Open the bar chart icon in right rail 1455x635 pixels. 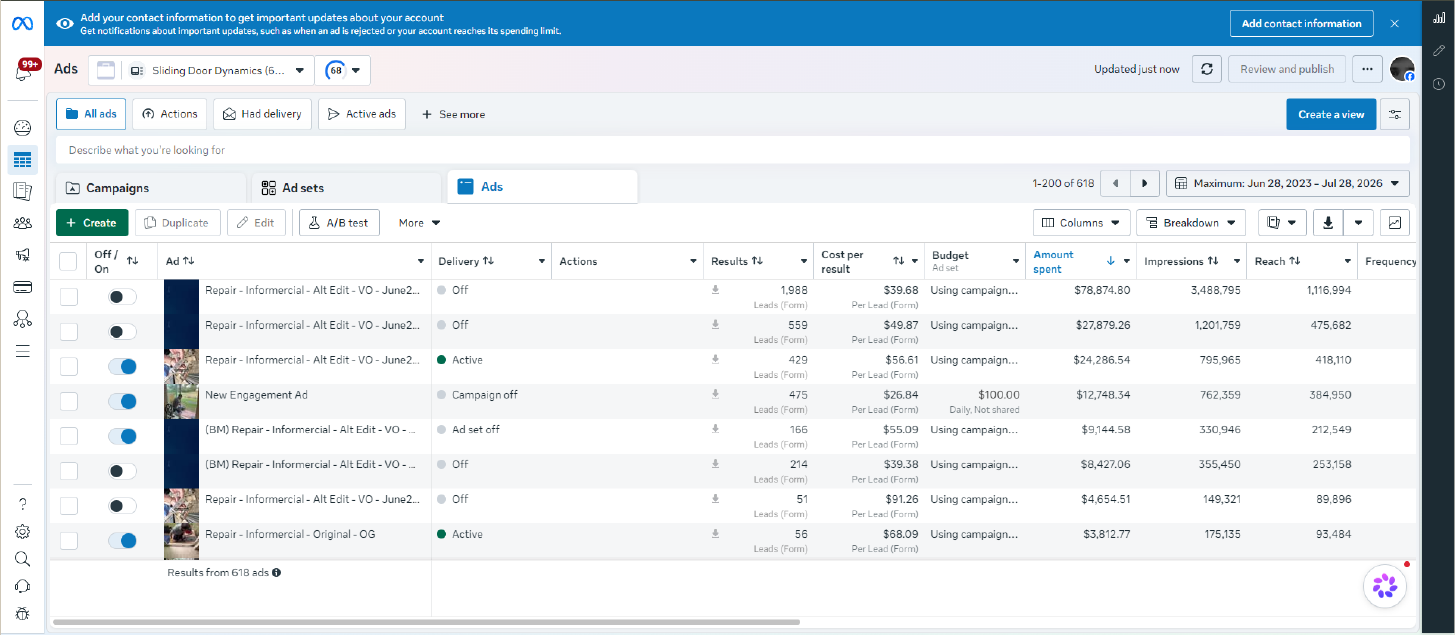pos(1438,17)
